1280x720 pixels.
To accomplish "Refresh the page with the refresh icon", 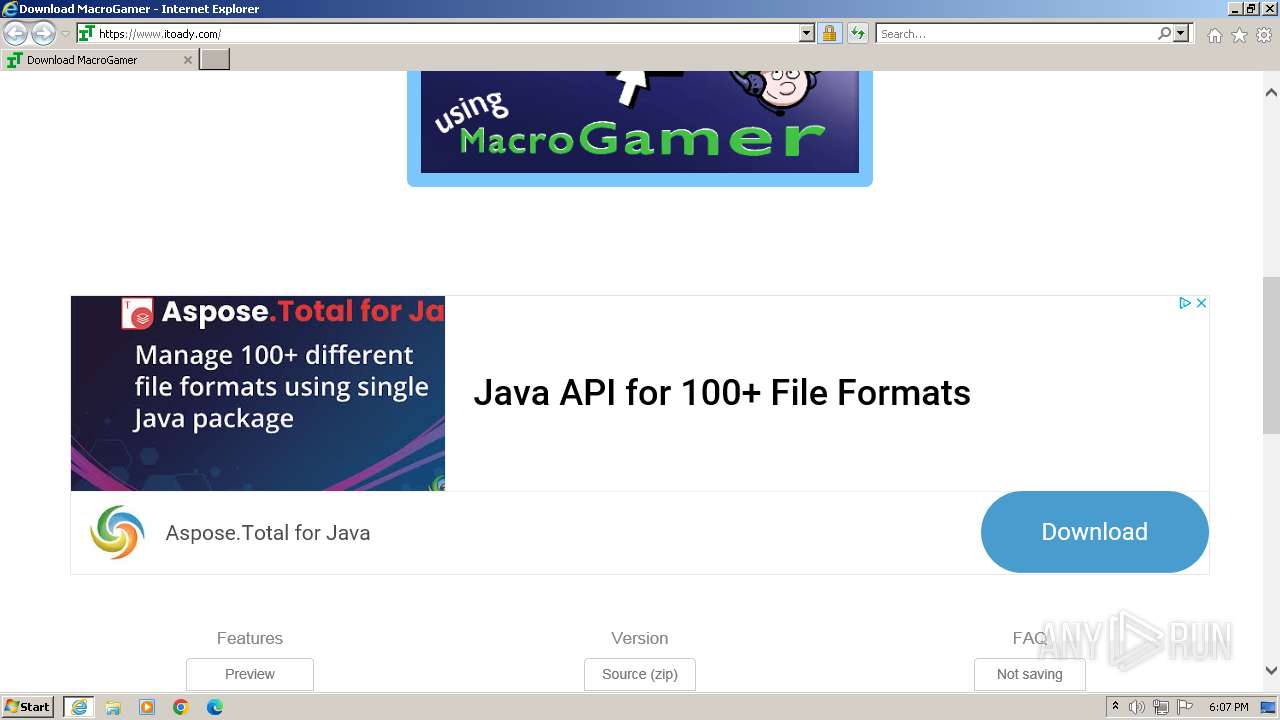I will coord(857,34).
